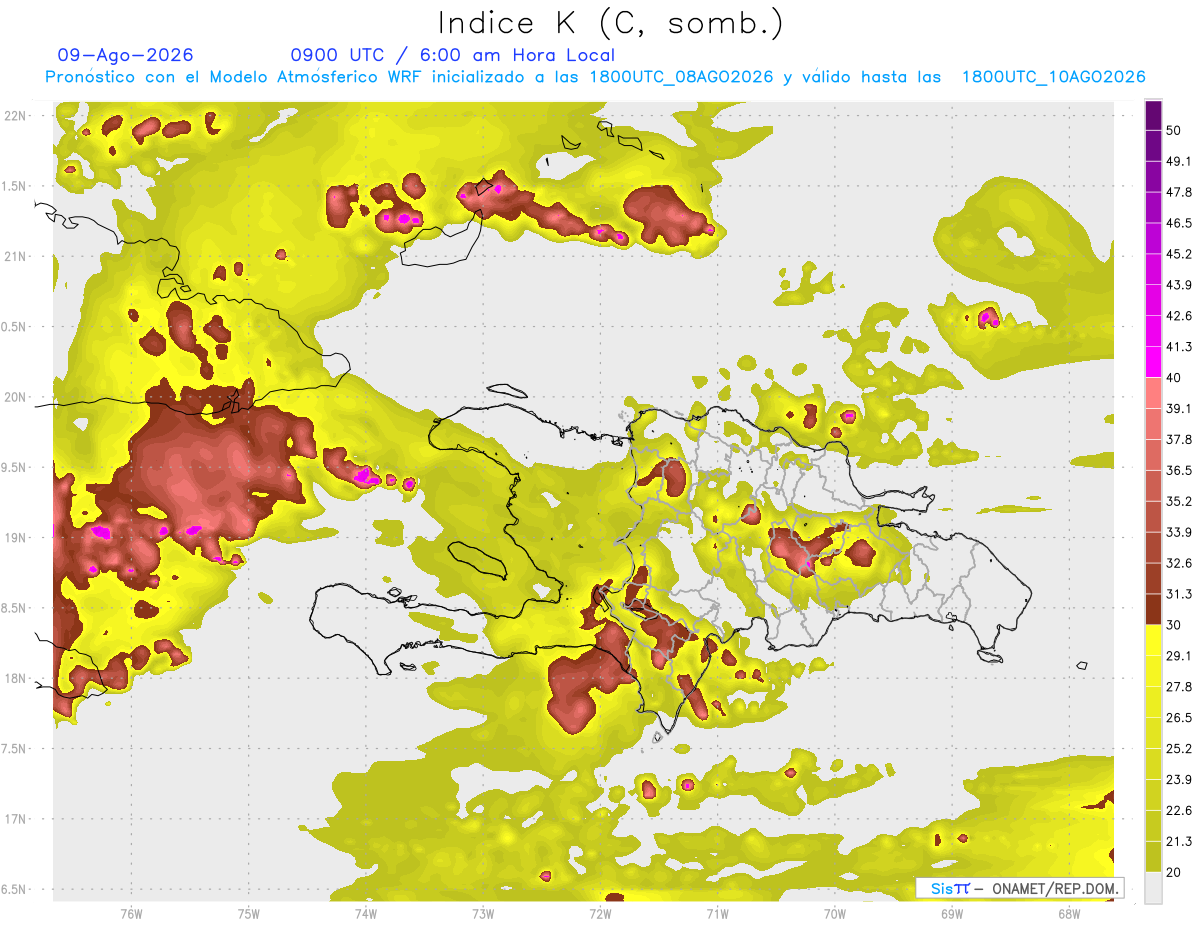Click '0900 UTC / 6:00 am Hora Local'

coord(452,55)
